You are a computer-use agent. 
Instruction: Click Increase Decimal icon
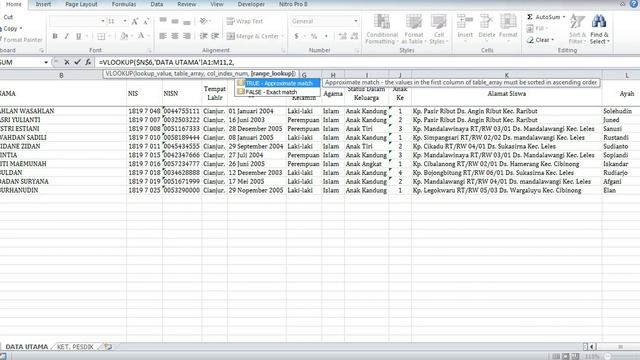[342, 36]
